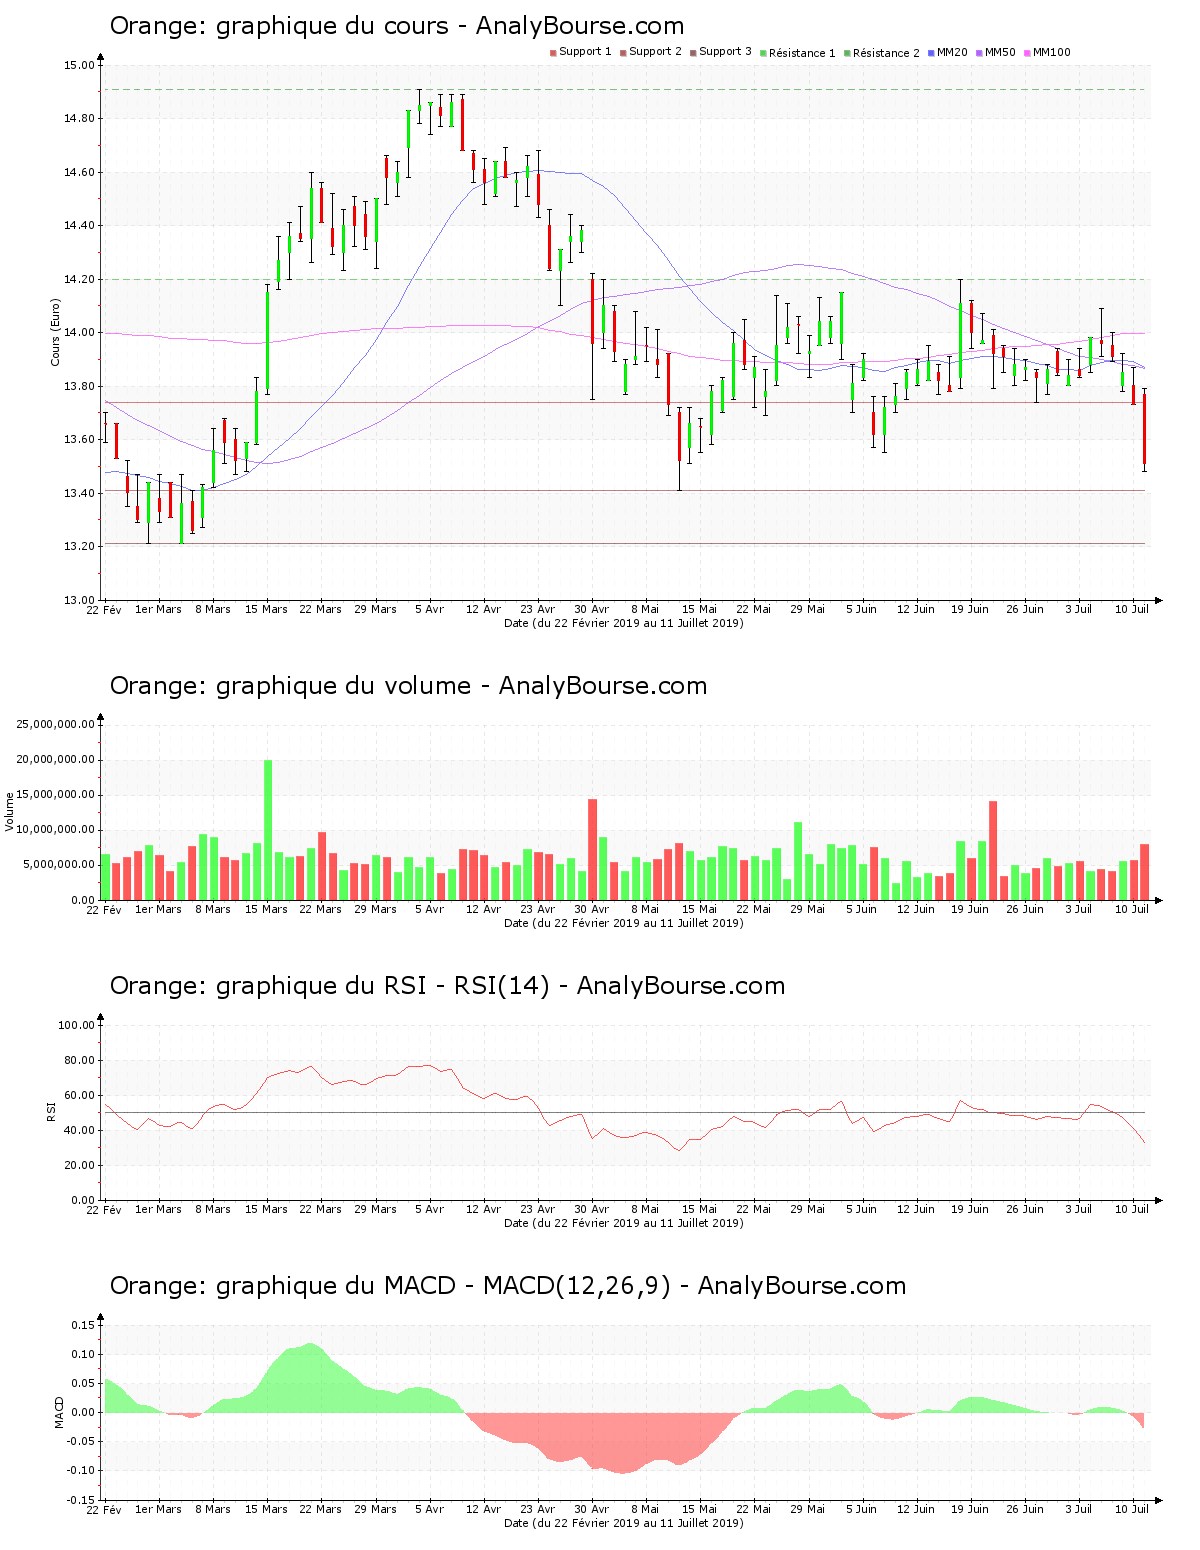Click the 60.00 value on the RSI axis
Screen dimensions: 1200x1550
[79, 1096]
